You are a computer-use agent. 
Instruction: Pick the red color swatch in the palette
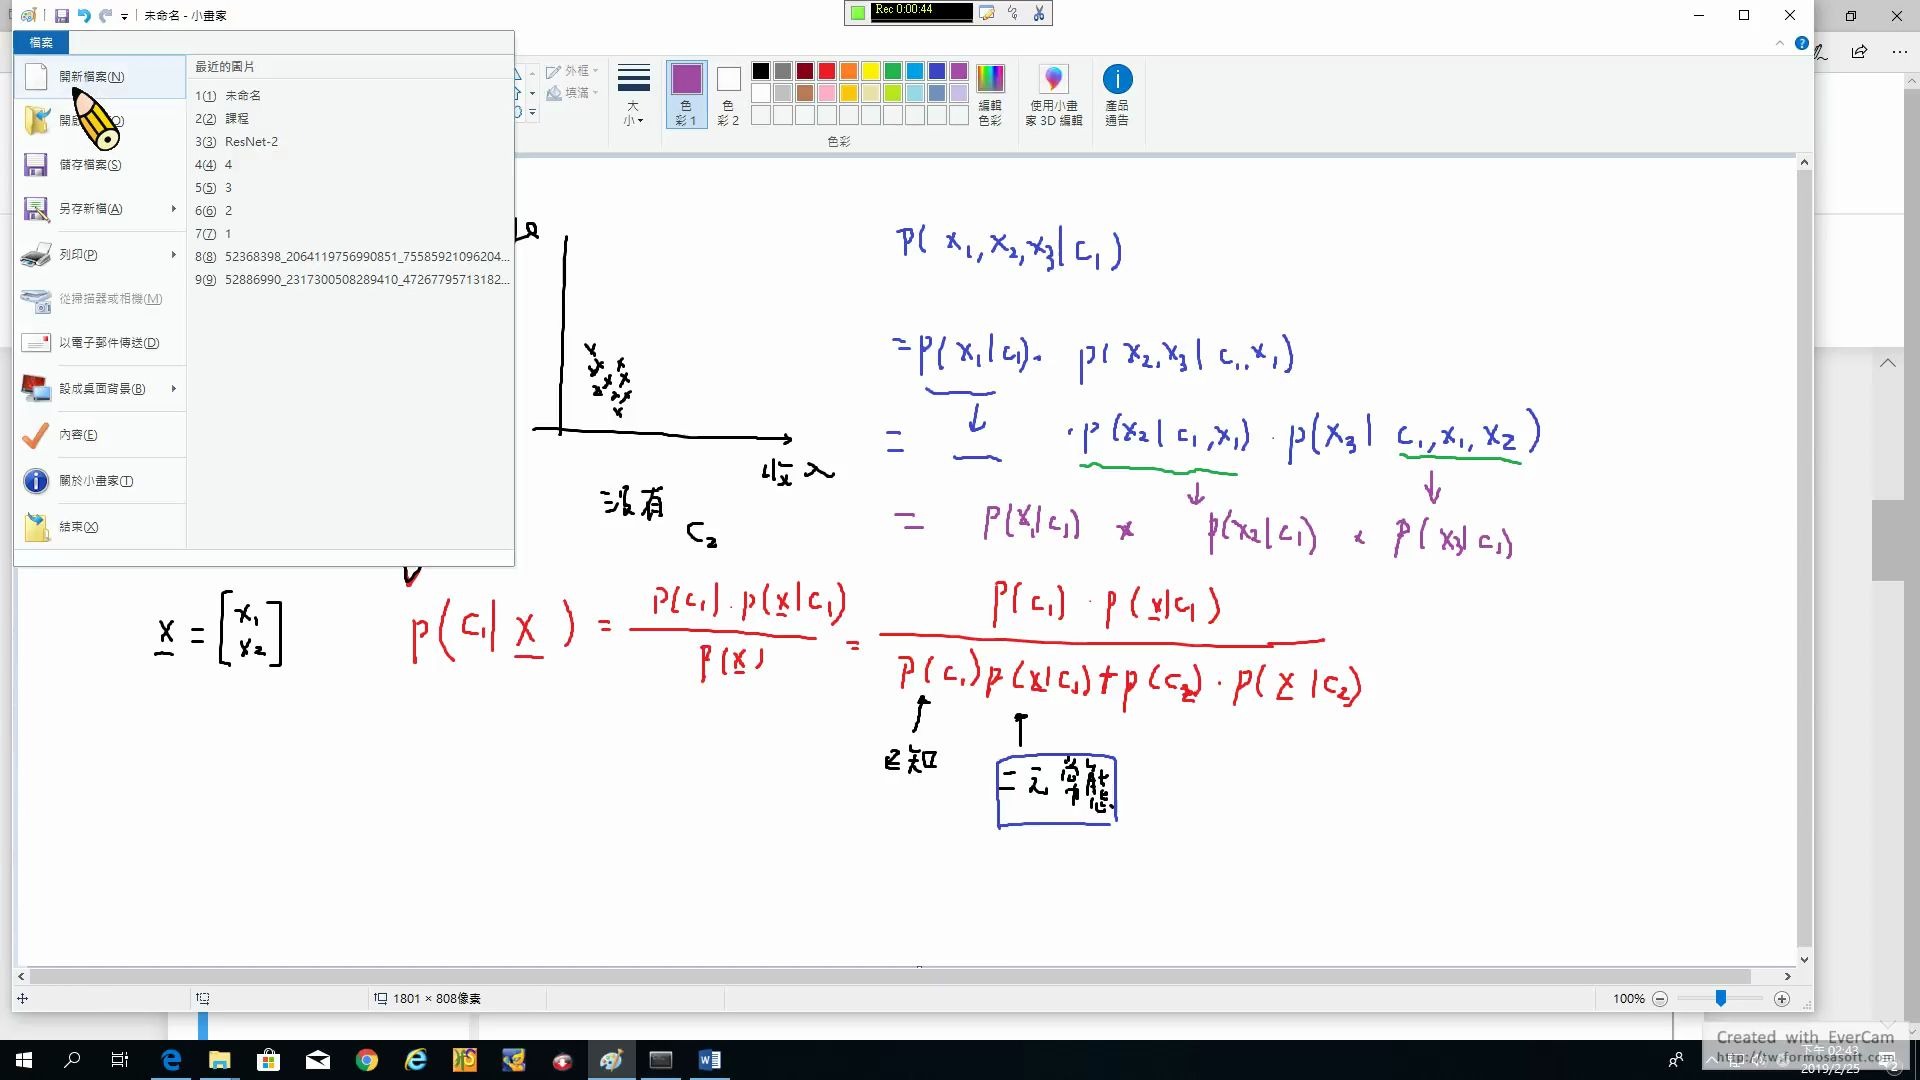(825, 71)
